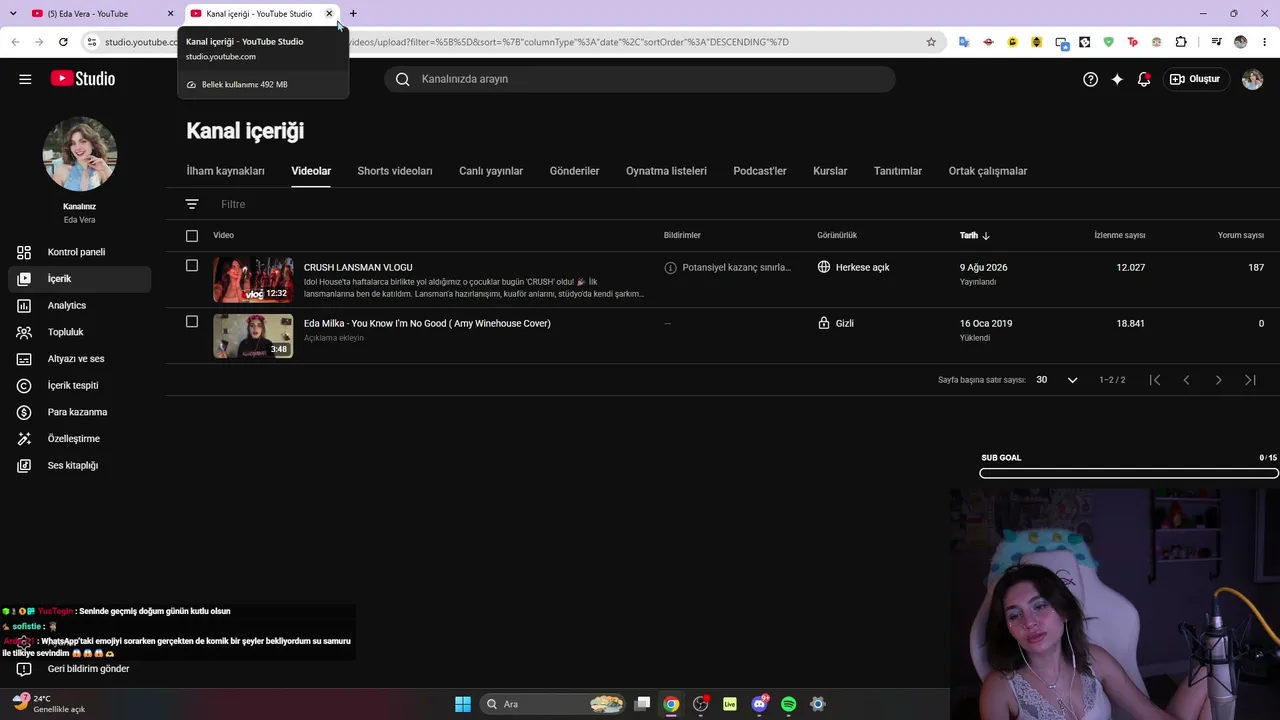The width and height of the screenshot is (1280, 720).
Task: Go to previous page arrow
Action: pos(1187,380)
